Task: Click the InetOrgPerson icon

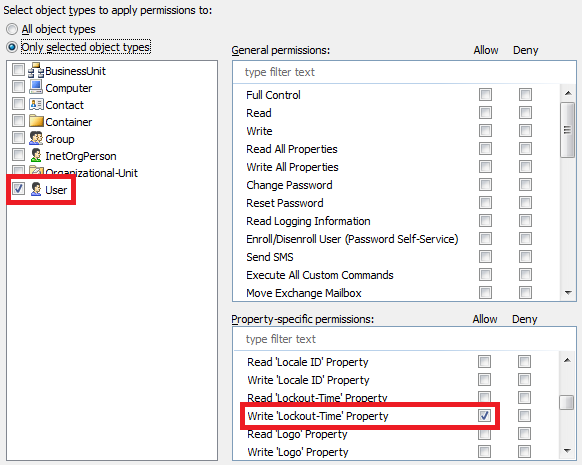Action: [36, 155]
